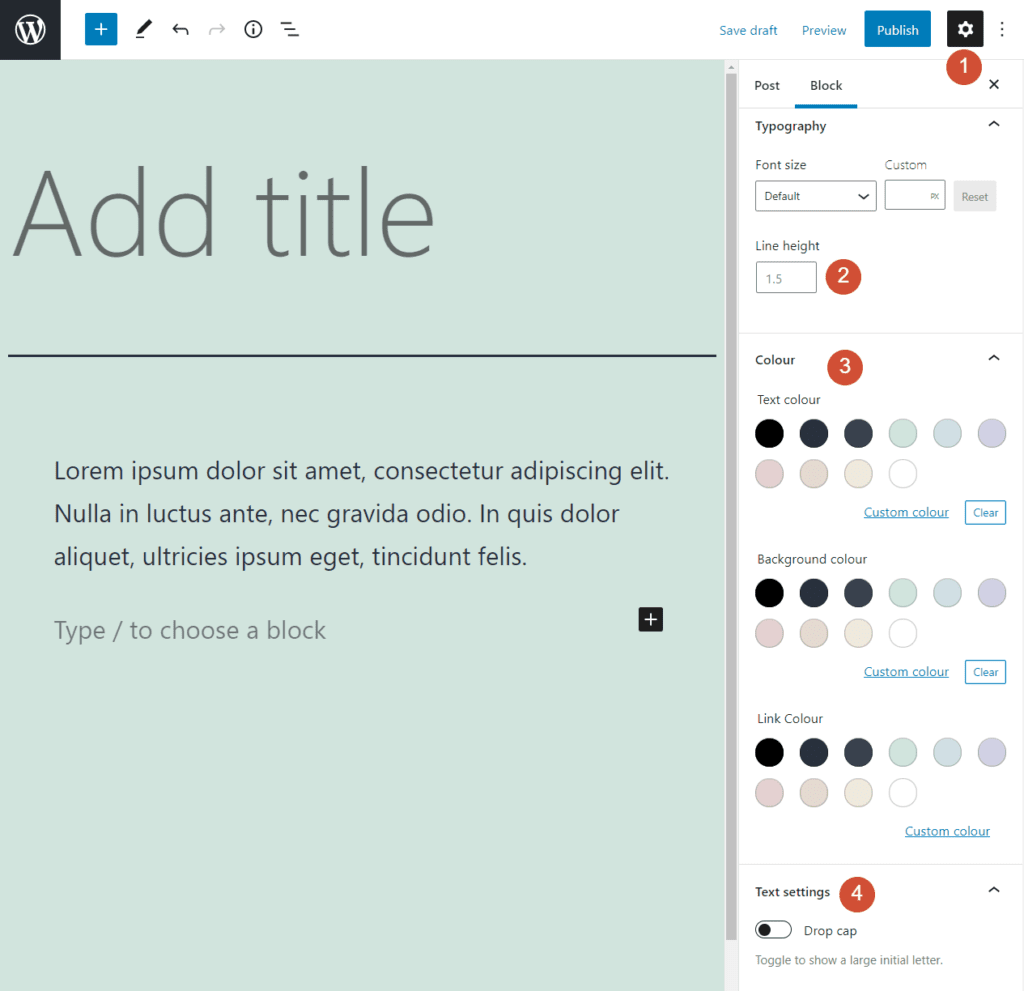This screenshot has width=1024, height=991.
Task: Open the block inserter toolbar icon
Action: (x=100, y=29)
